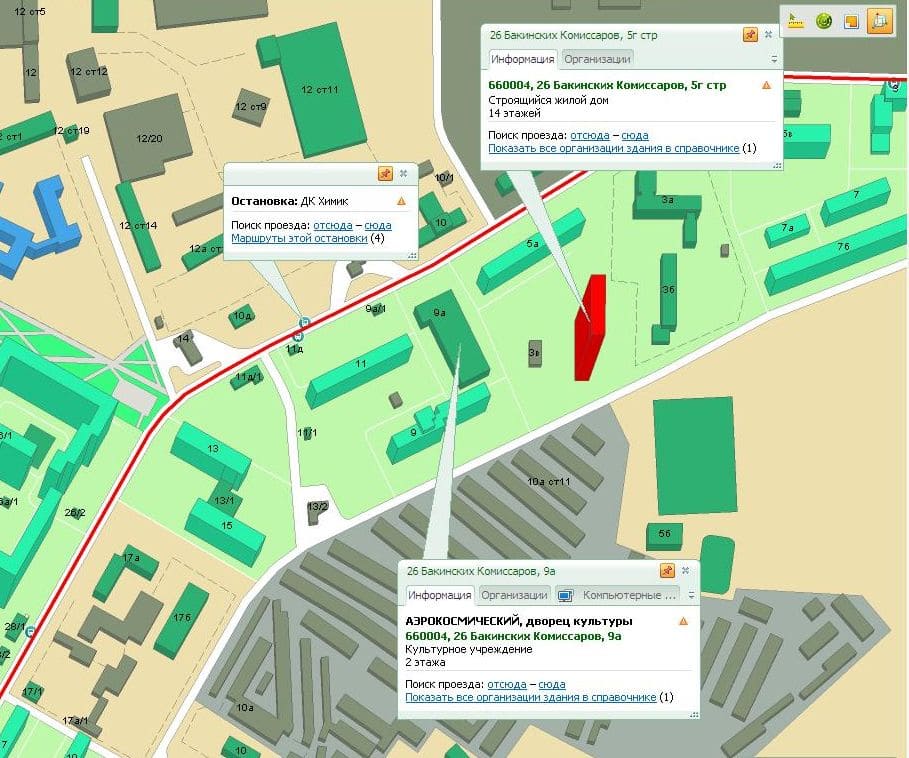Select the ruler distance measurement tool

tap(797, 21)
